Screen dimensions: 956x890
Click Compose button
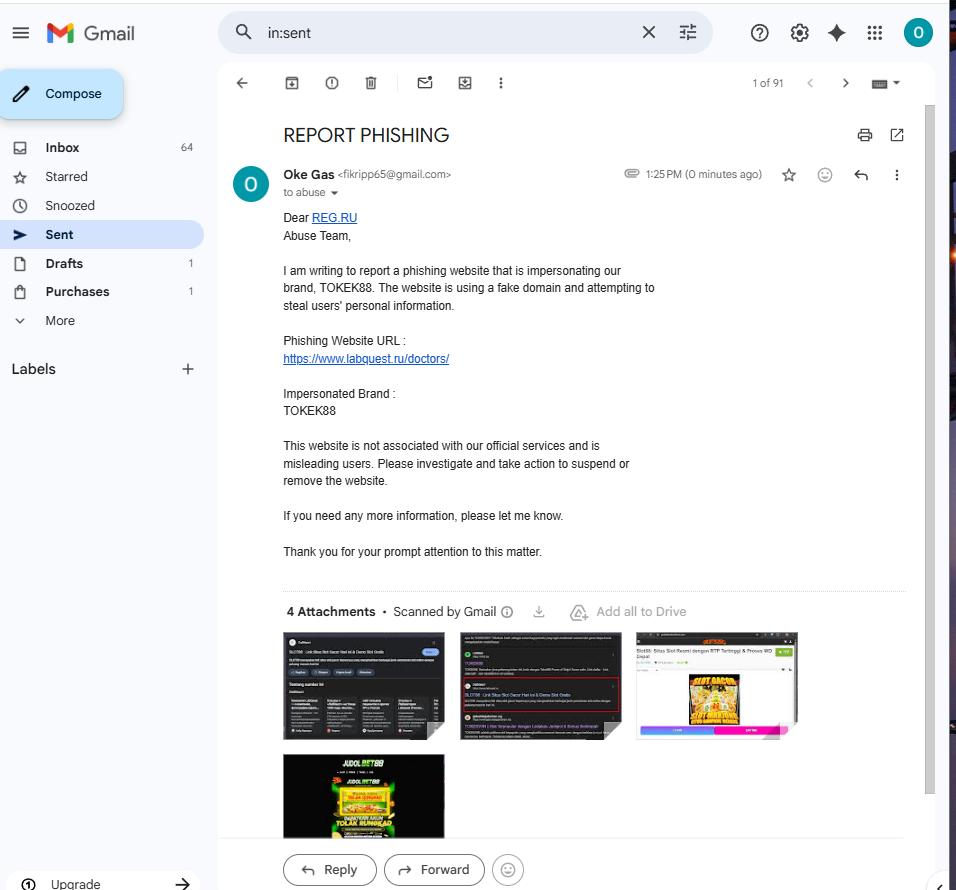62,94
